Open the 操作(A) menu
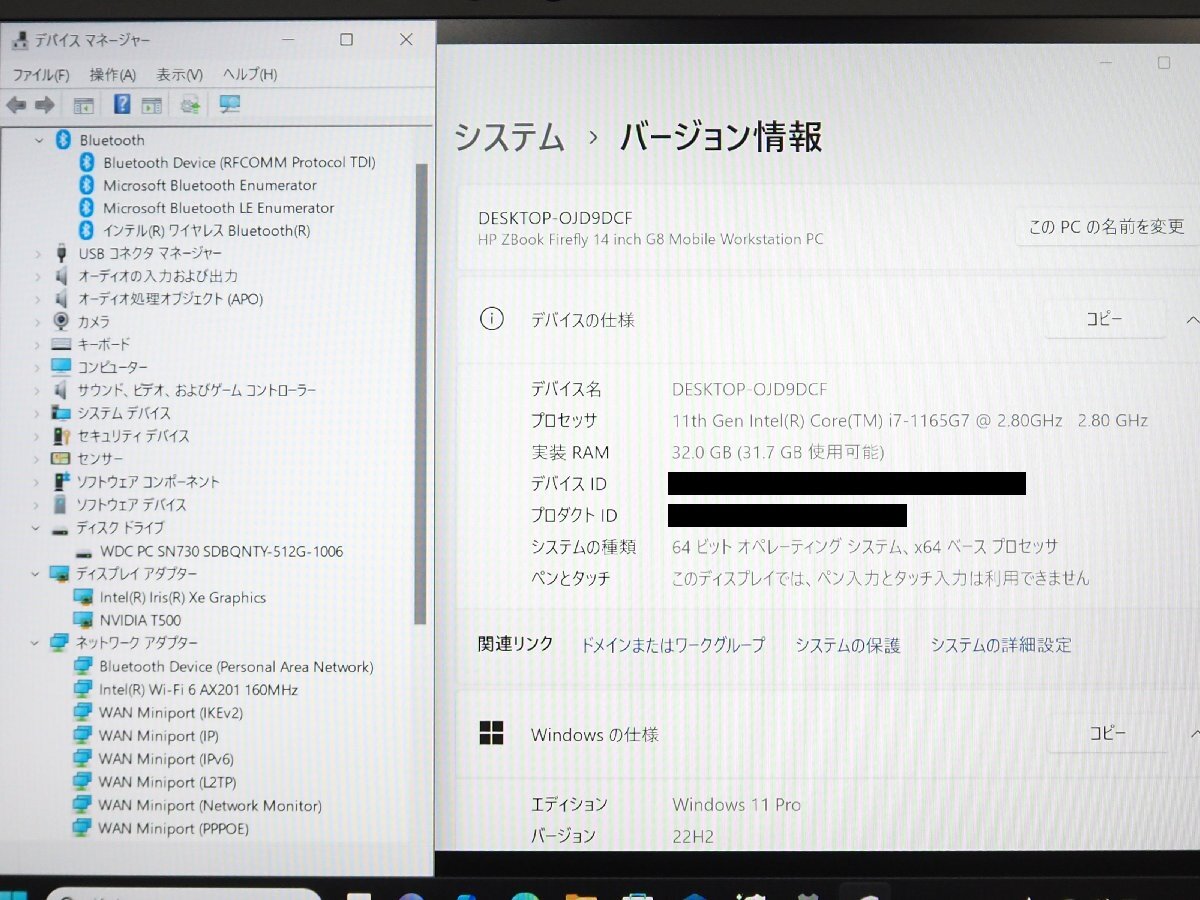1200x900 pixels. point(112,75)
